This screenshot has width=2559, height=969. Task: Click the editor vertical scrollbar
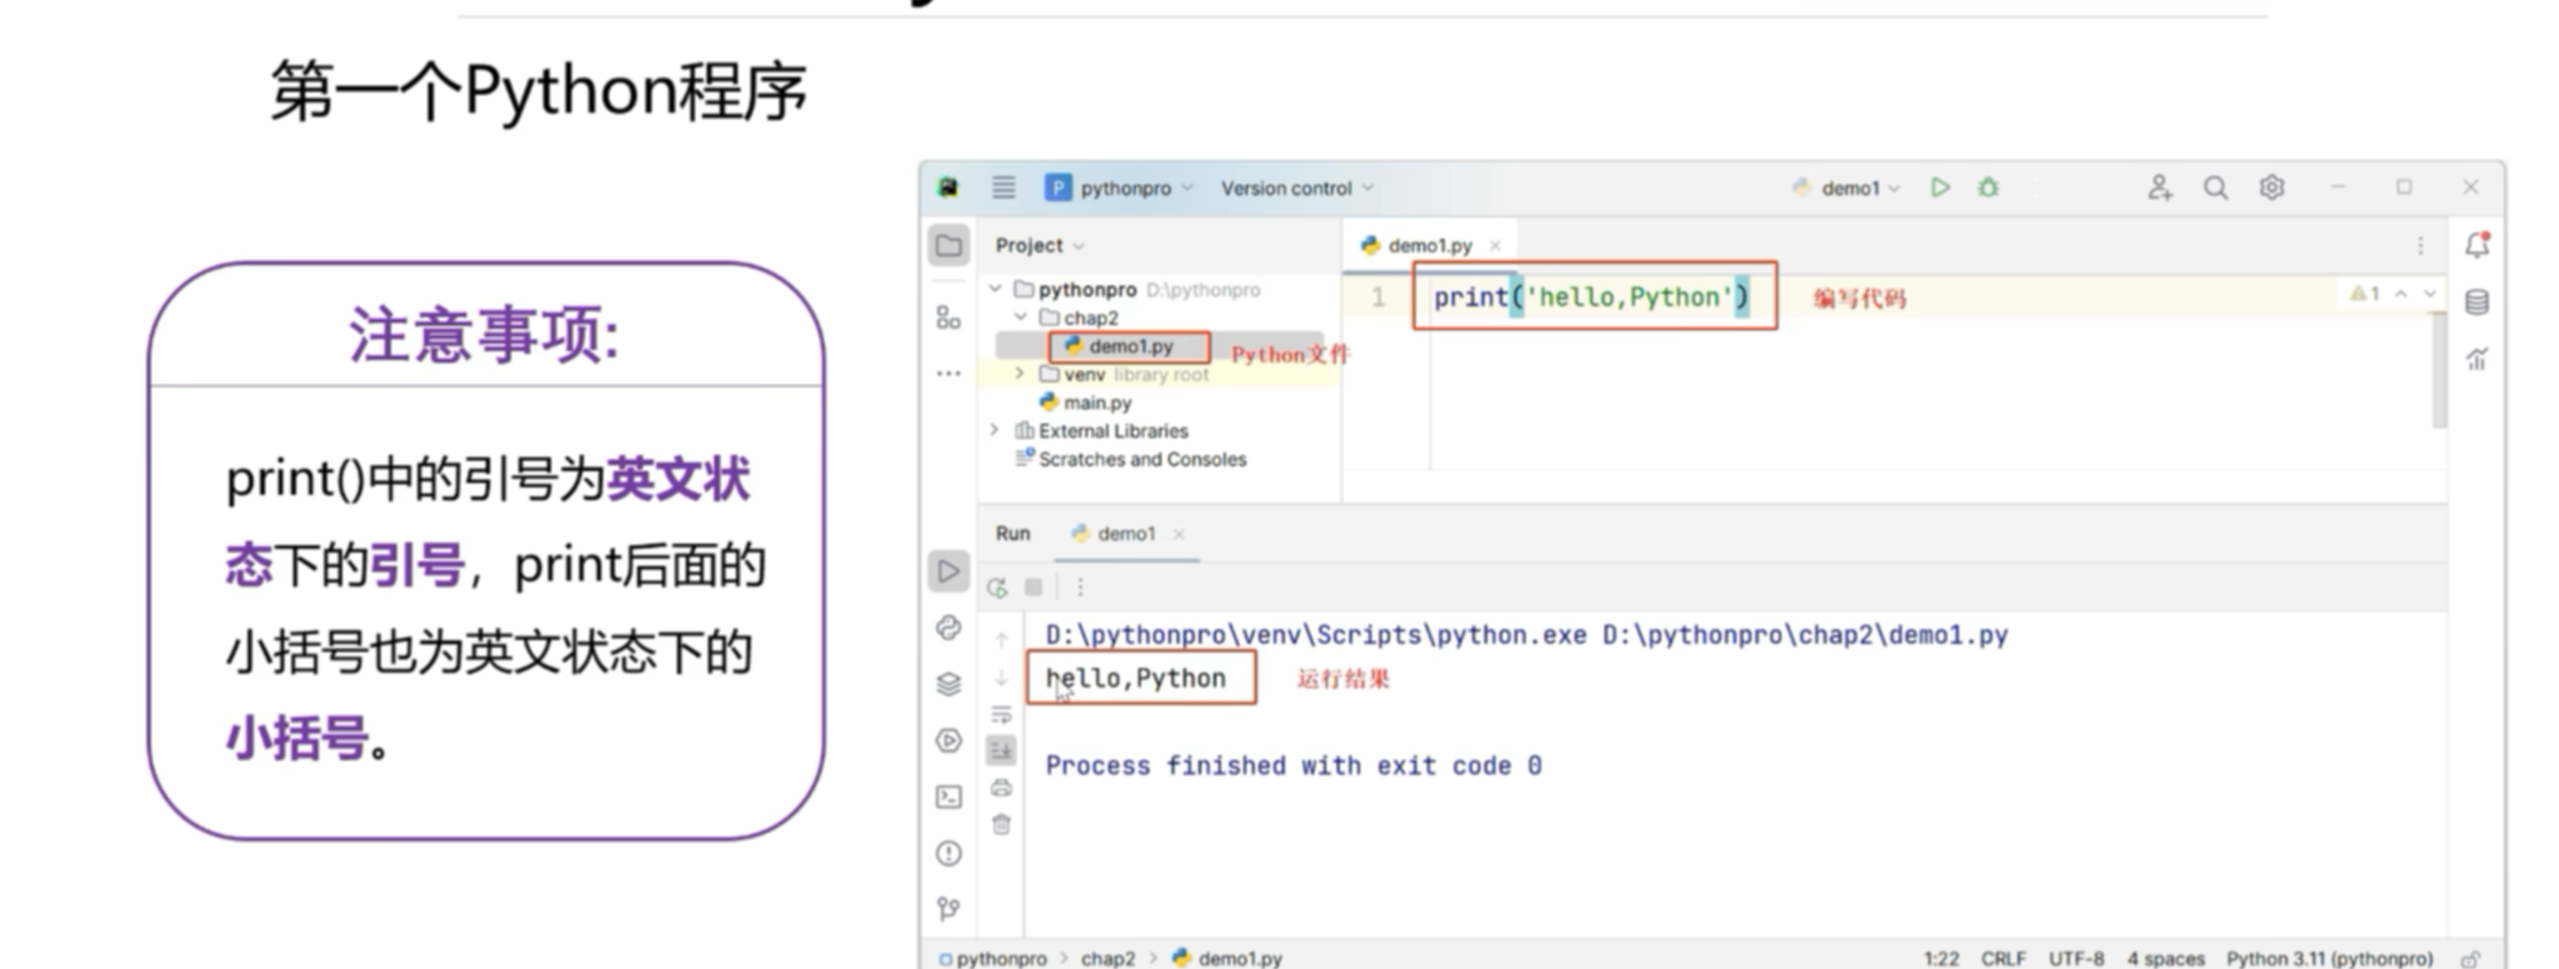pyautogui.click(x=2439, y=370)
